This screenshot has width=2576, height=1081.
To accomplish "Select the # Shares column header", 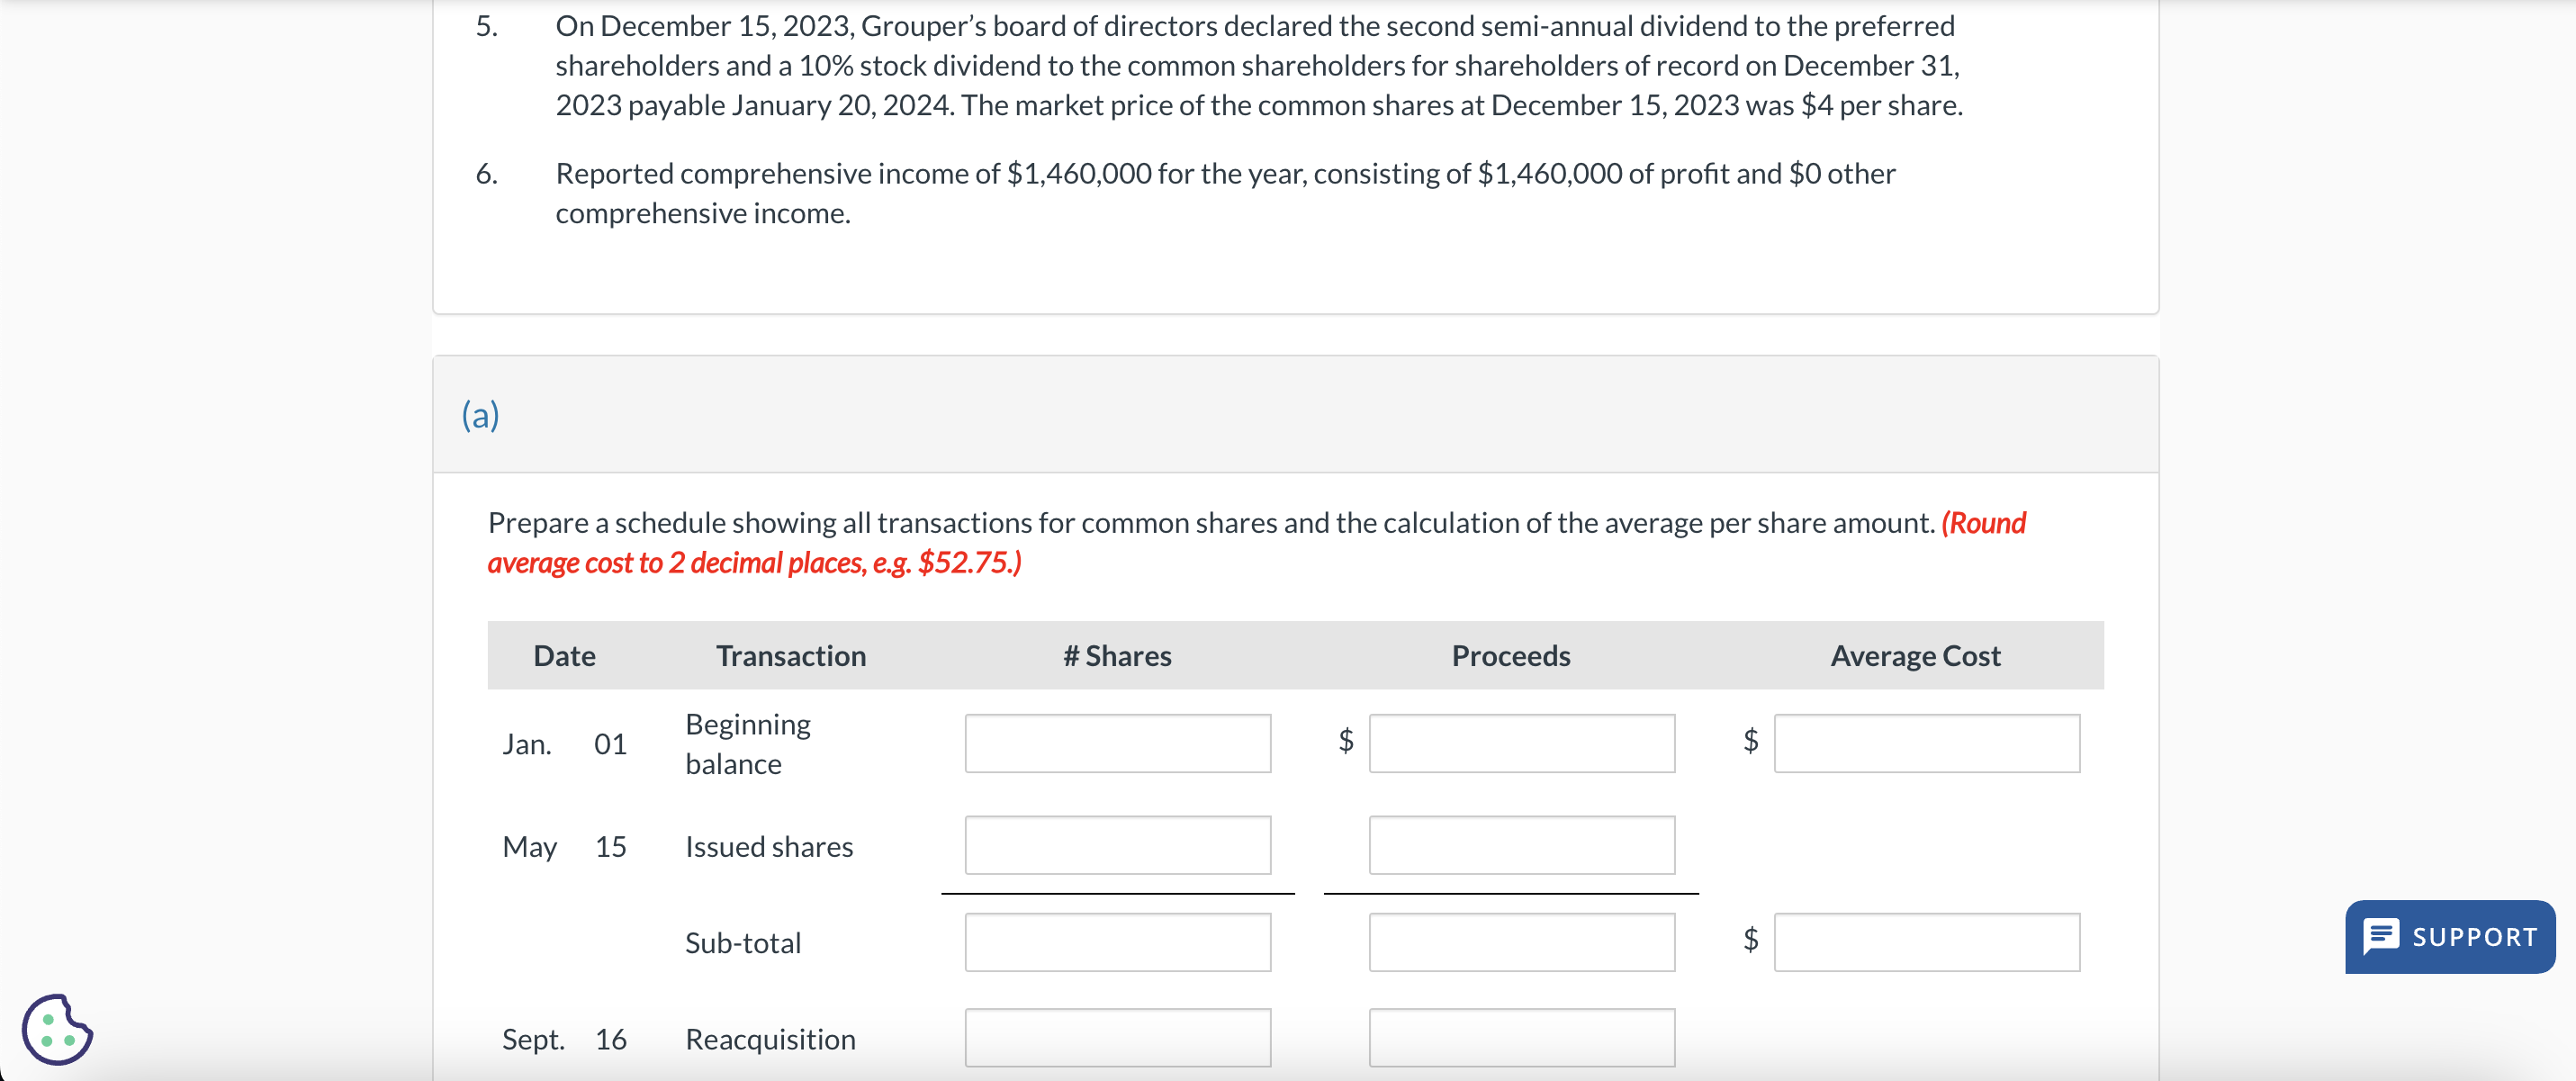I will [x=1117, y=656].
